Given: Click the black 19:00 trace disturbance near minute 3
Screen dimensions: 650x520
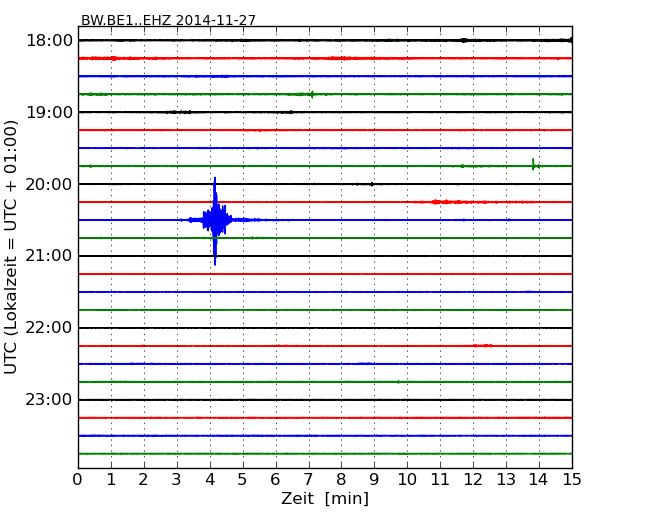Looking at the screenshot, I should (x=178, y=112).
